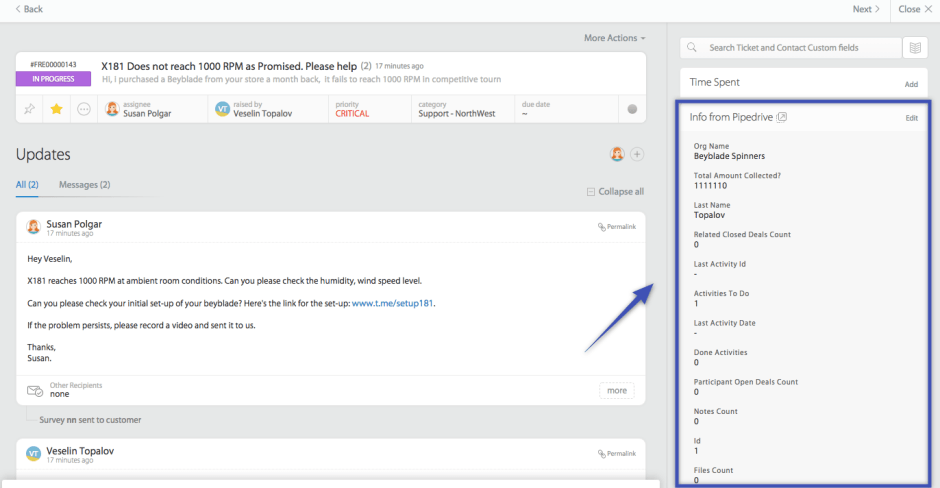Click the follower avatar next to Updates
Viewport: 940px width, 488px height.
pos(617,154)
